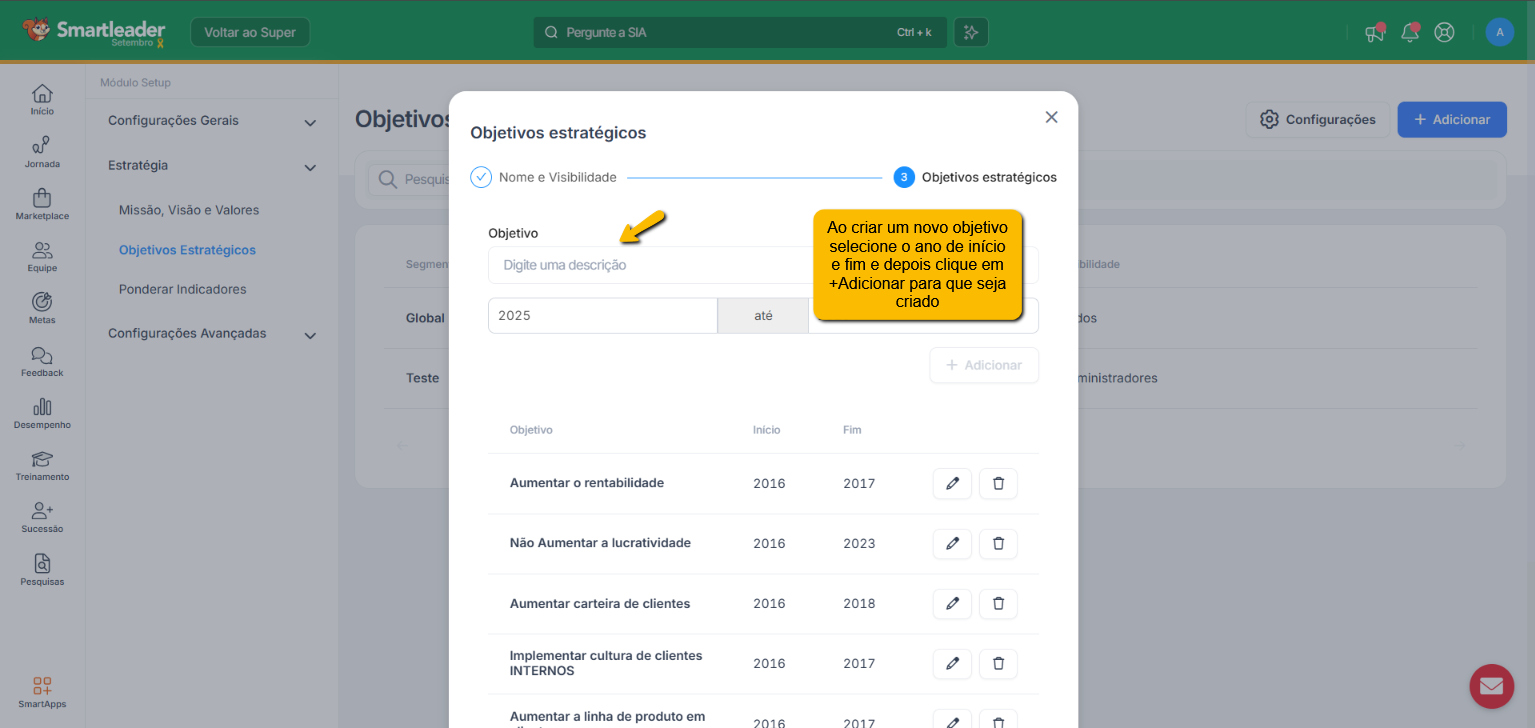This screenshot has width=1535, height=728.
Task: Click the Objetivo description input field
Action: pos(650,266)
